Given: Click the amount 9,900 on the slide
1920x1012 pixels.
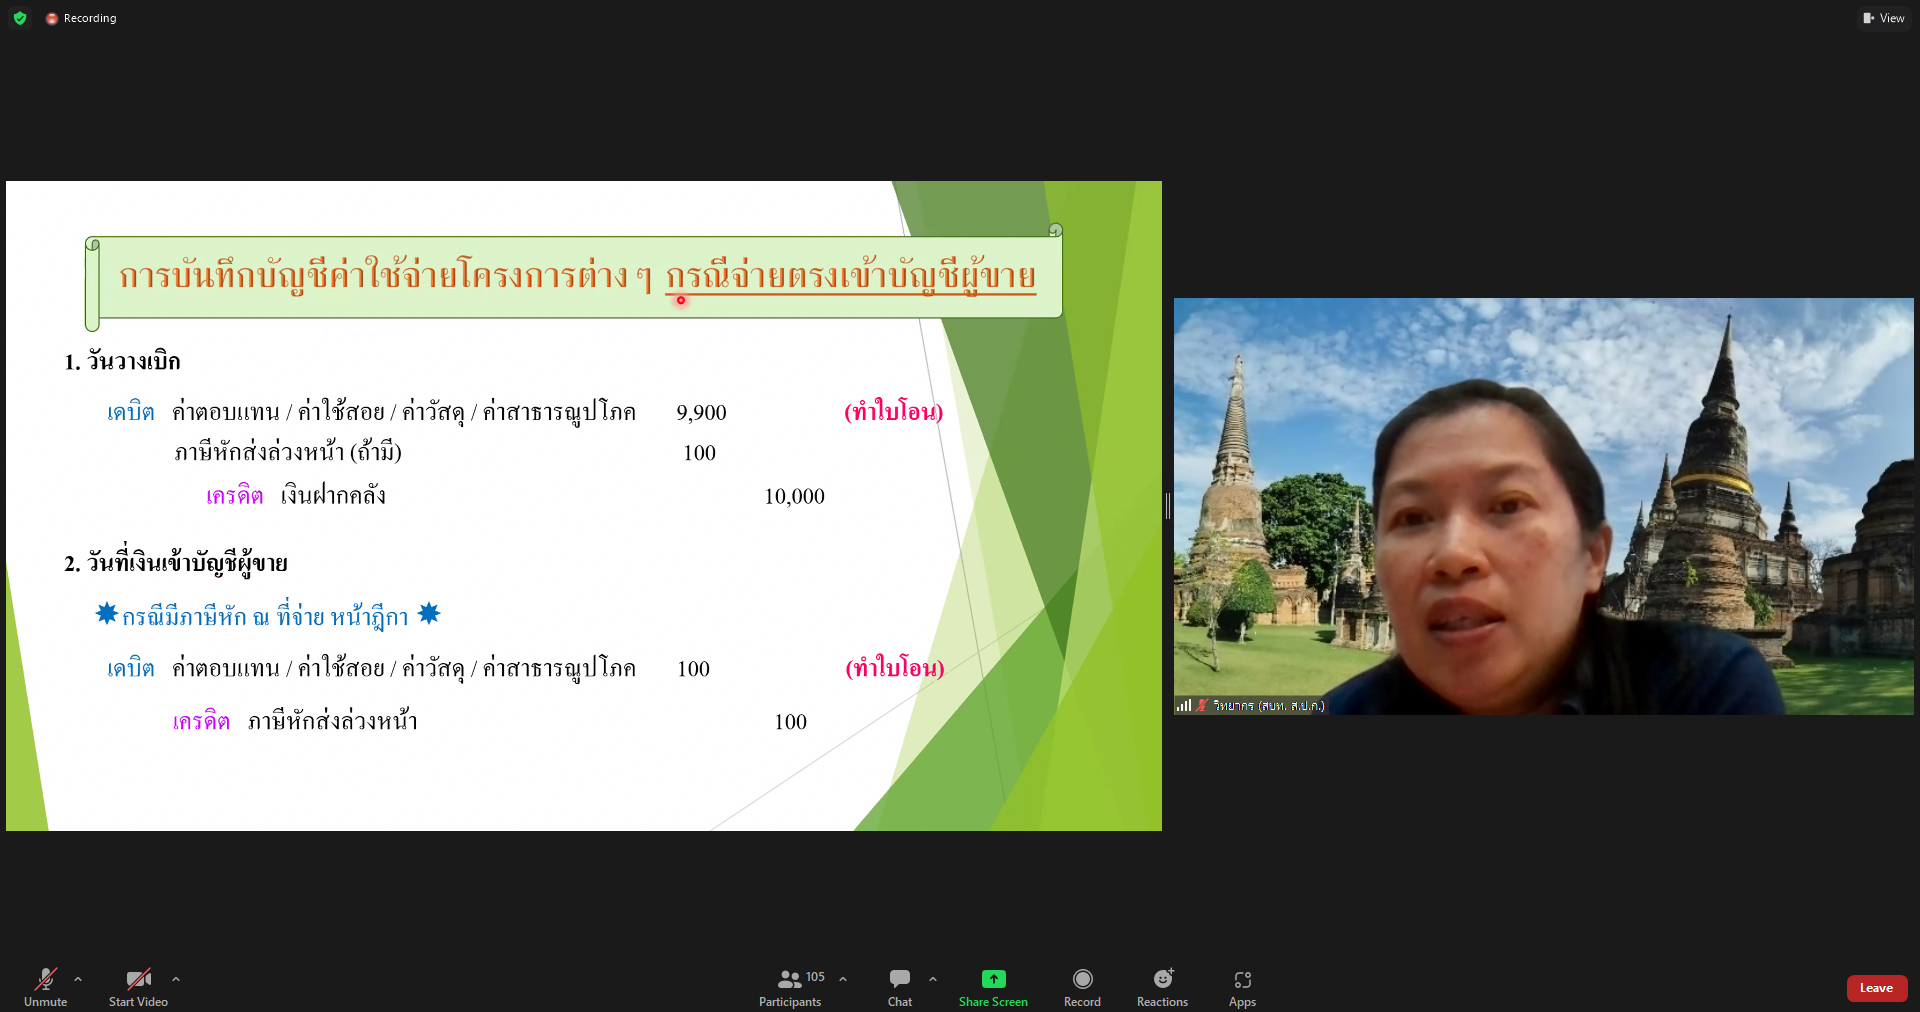Looking at the screenshot, I should click(701, 413).
